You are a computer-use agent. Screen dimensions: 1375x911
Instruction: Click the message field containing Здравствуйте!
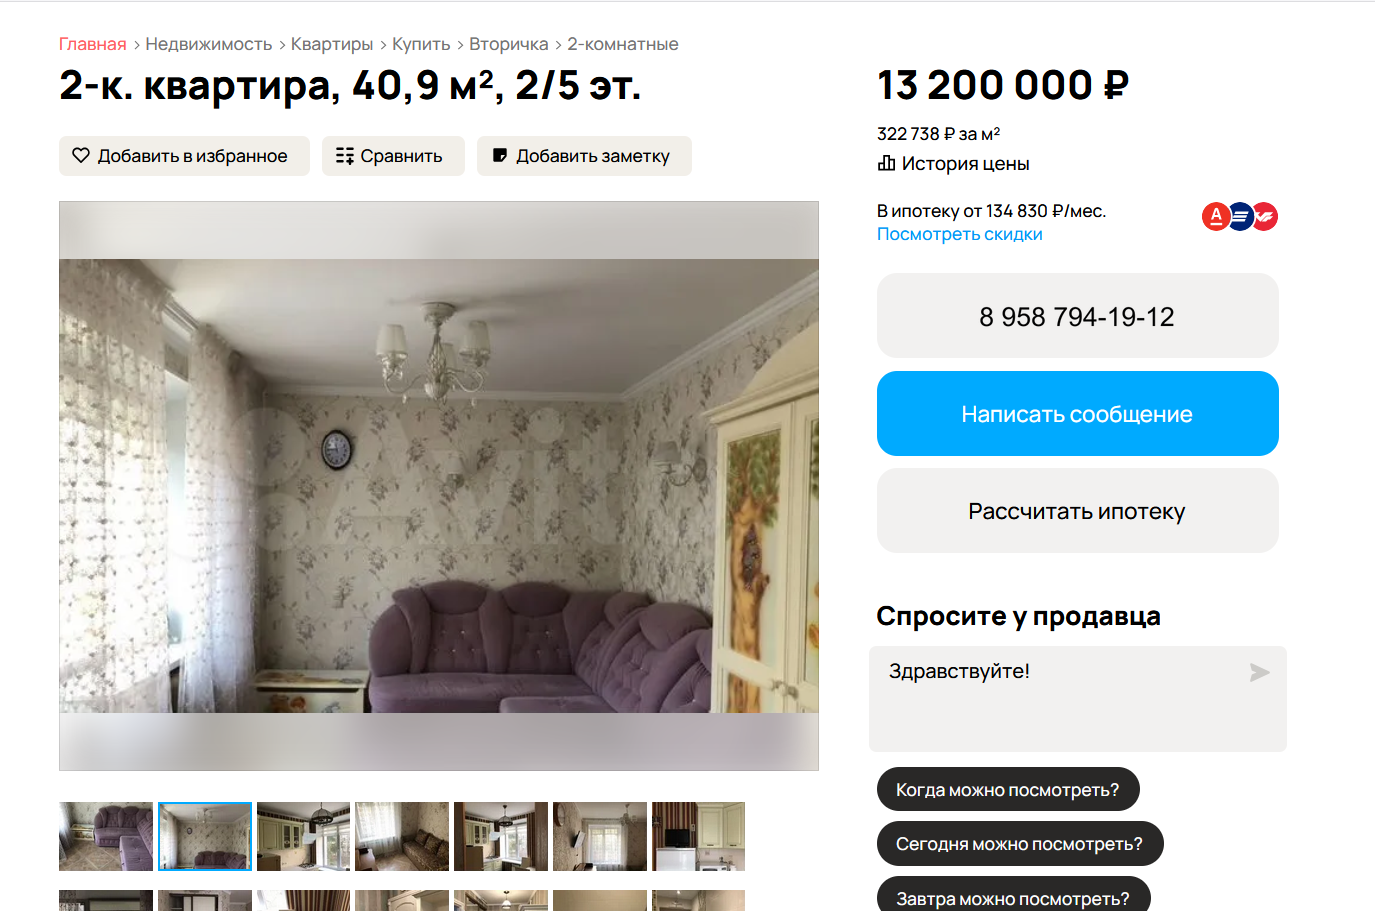click(x=1078, y=699)
